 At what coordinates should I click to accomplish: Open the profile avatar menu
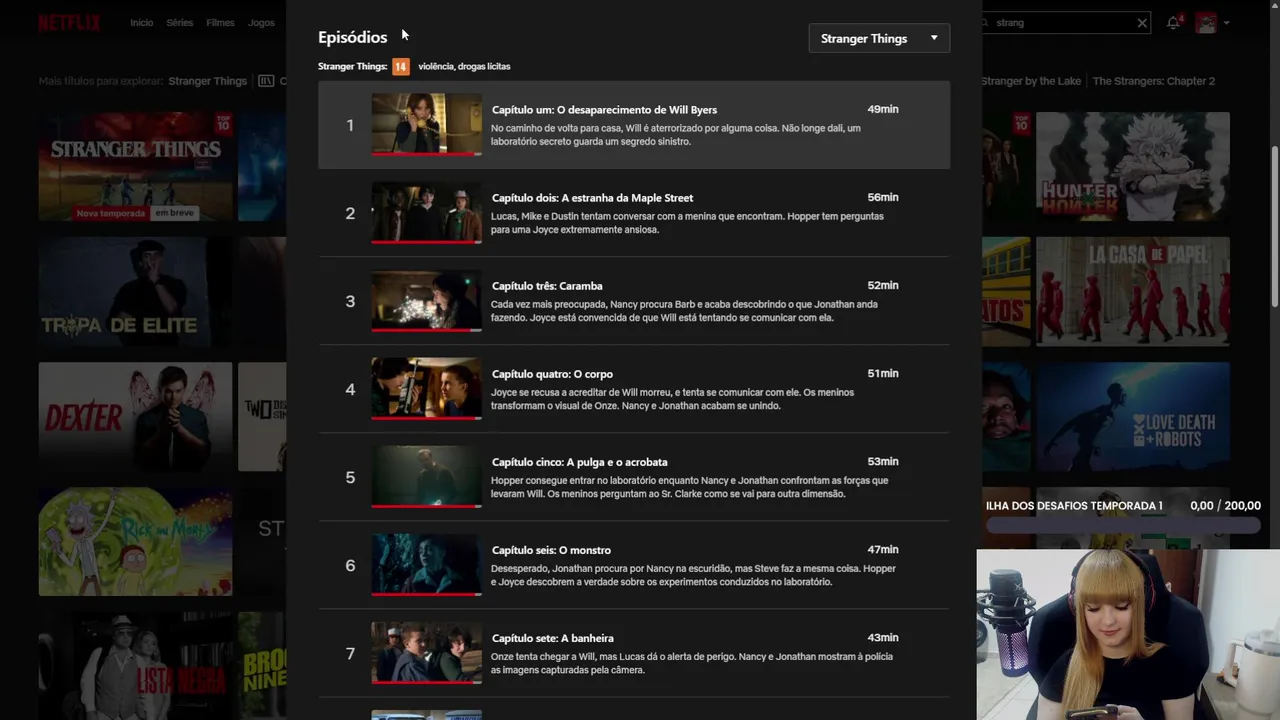pyautogui.click(x=1206, y=22)
